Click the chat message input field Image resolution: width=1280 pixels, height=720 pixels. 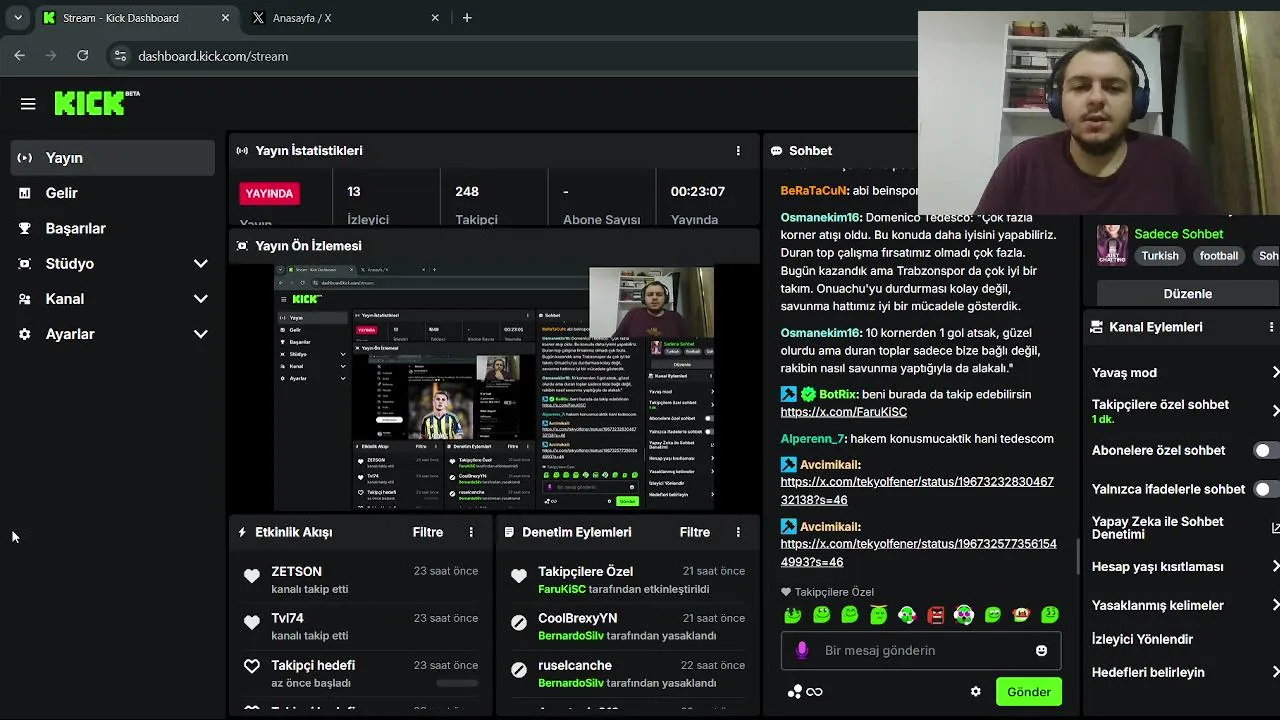(920, 650)
